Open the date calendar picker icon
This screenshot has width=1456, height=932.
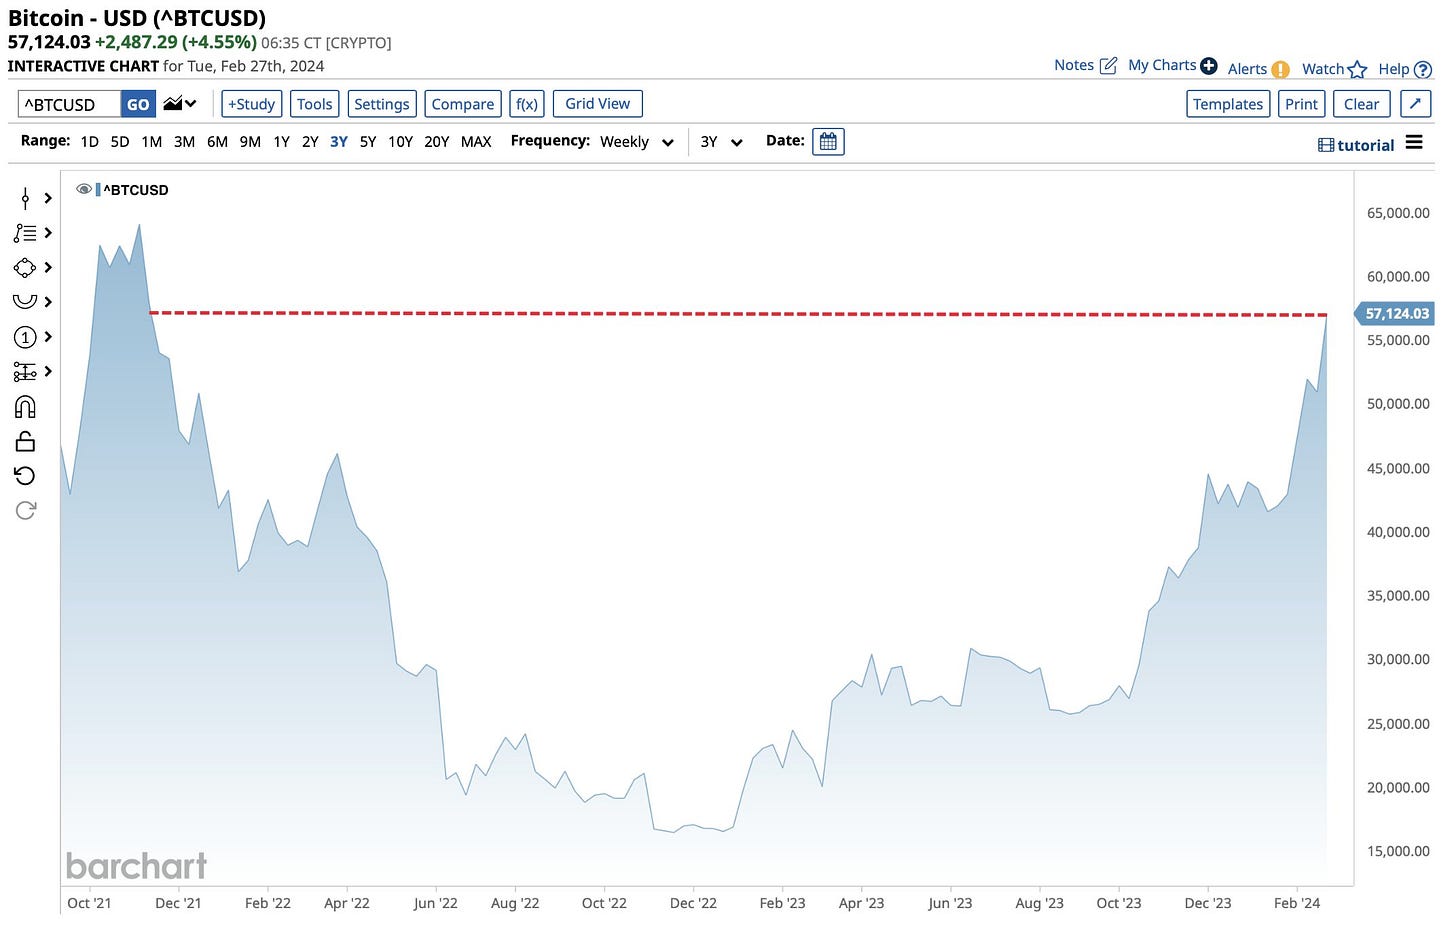coord(828,142)
